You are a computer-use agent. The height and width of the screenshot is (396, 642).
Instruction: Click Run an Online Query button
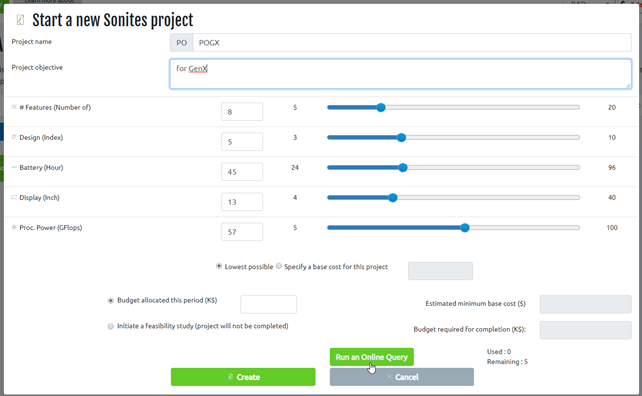[372, 357]
